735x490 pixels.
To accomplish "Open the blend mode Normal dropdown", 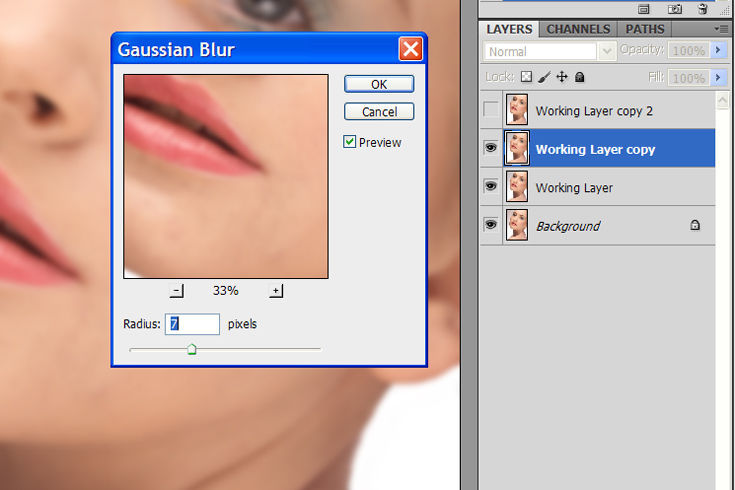I will [x=607, y=51].
